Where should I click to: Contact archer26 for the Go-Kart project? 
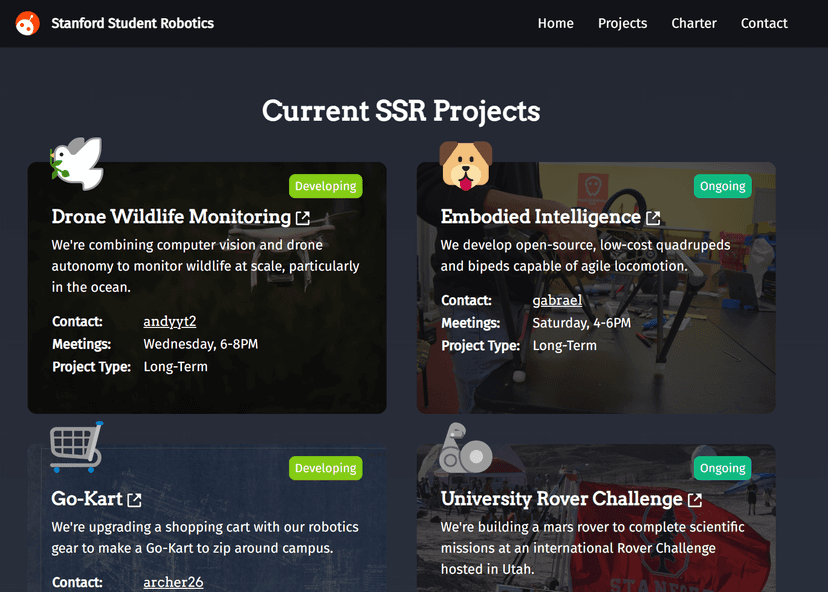pyautogui.click(x=173, y=582)
